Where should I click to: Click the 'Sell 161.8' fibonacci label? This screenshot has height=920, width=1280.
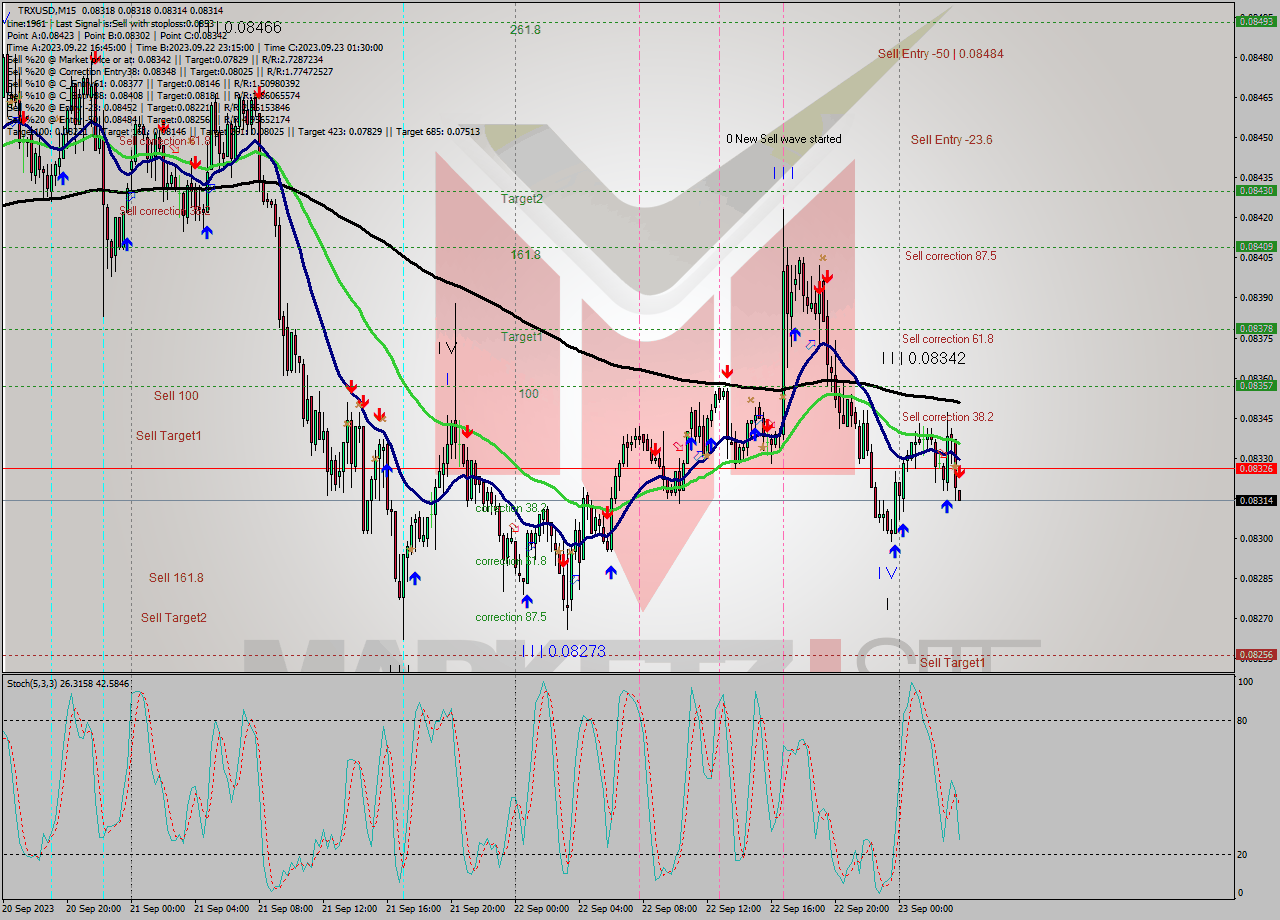(x=175, y=577)
